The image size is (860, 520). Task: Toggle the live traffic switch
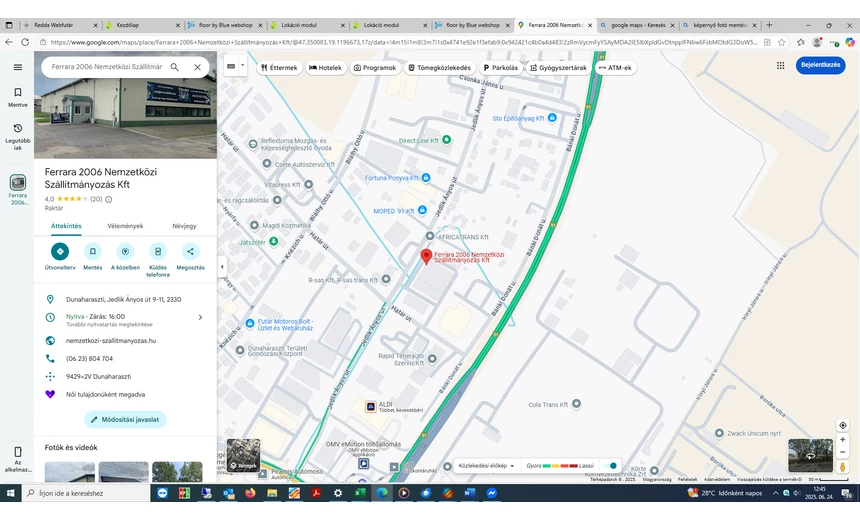(610, 466)
